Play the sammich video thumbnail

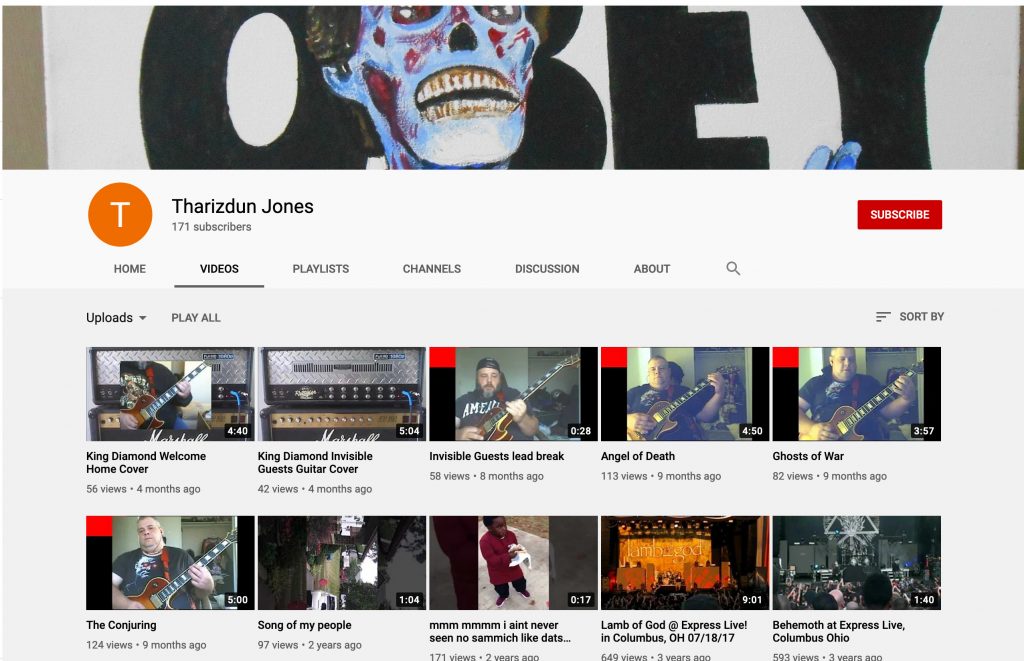click(513, 563)
